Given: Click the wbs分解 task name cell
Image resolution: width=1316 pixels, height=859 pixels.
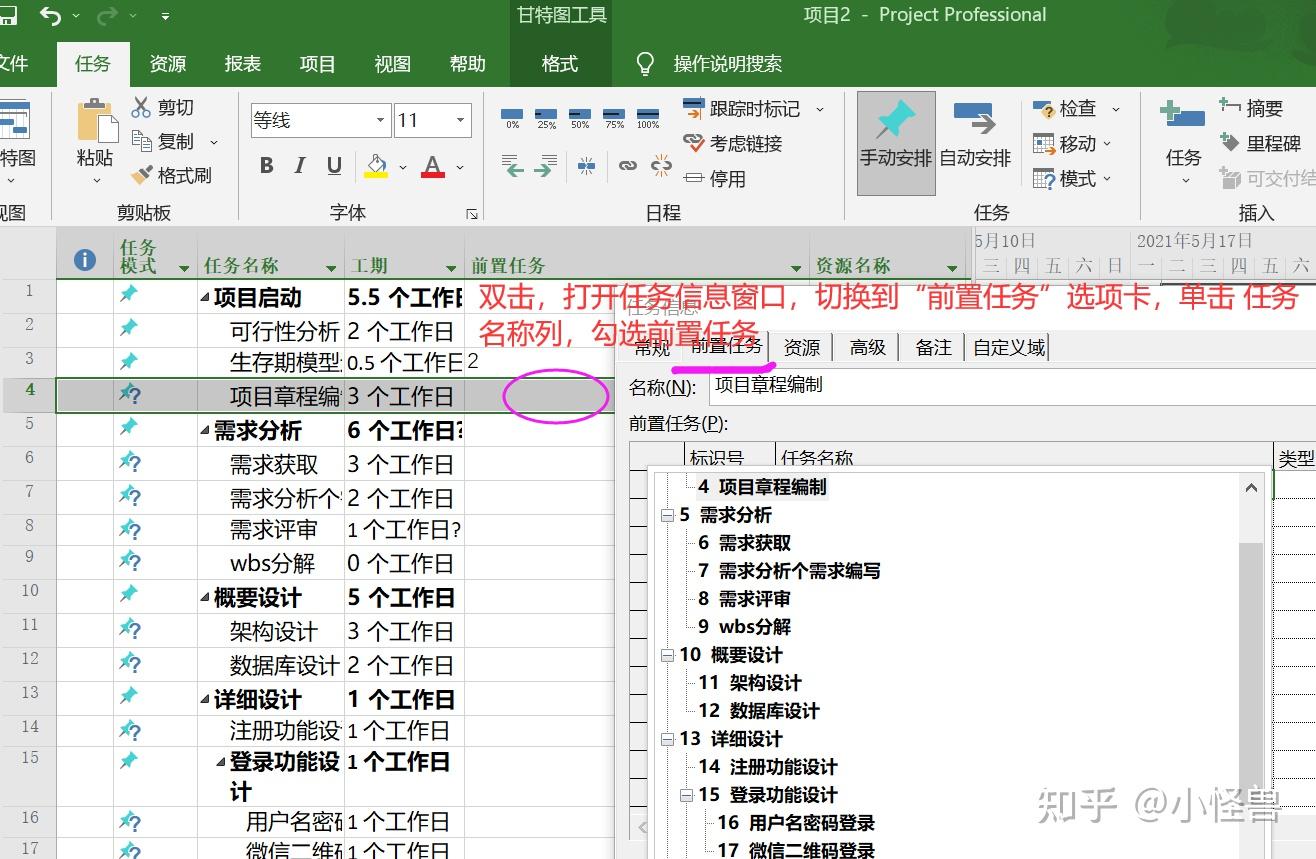Looking at the screenshot, I should [271, 564].
